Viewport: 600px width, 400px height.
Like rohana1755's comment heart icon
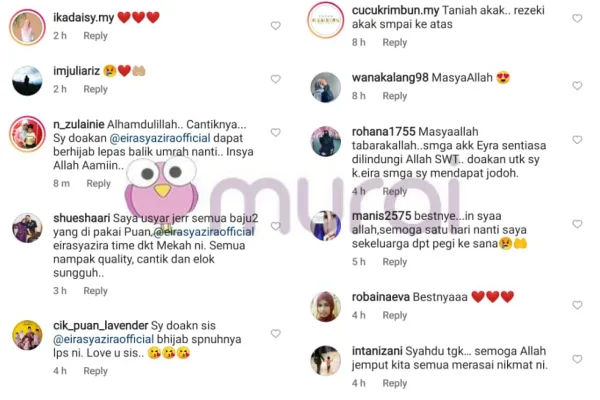(577, 140)
